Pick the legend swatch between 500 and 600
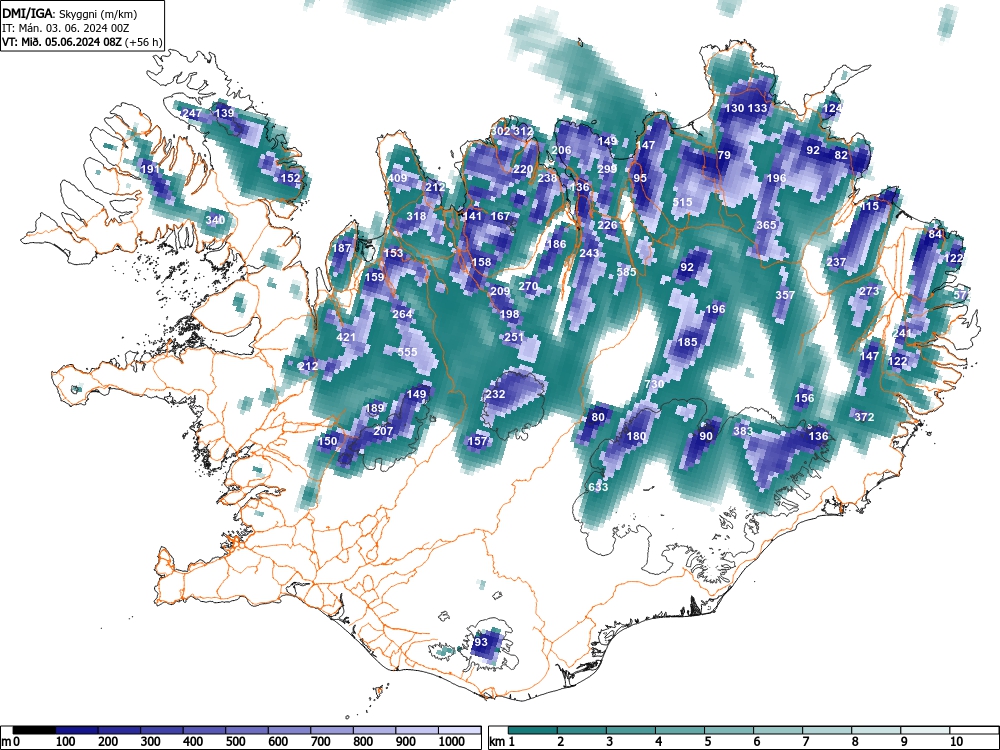This screenshot has height=750, width=1000. coord(247,730)
